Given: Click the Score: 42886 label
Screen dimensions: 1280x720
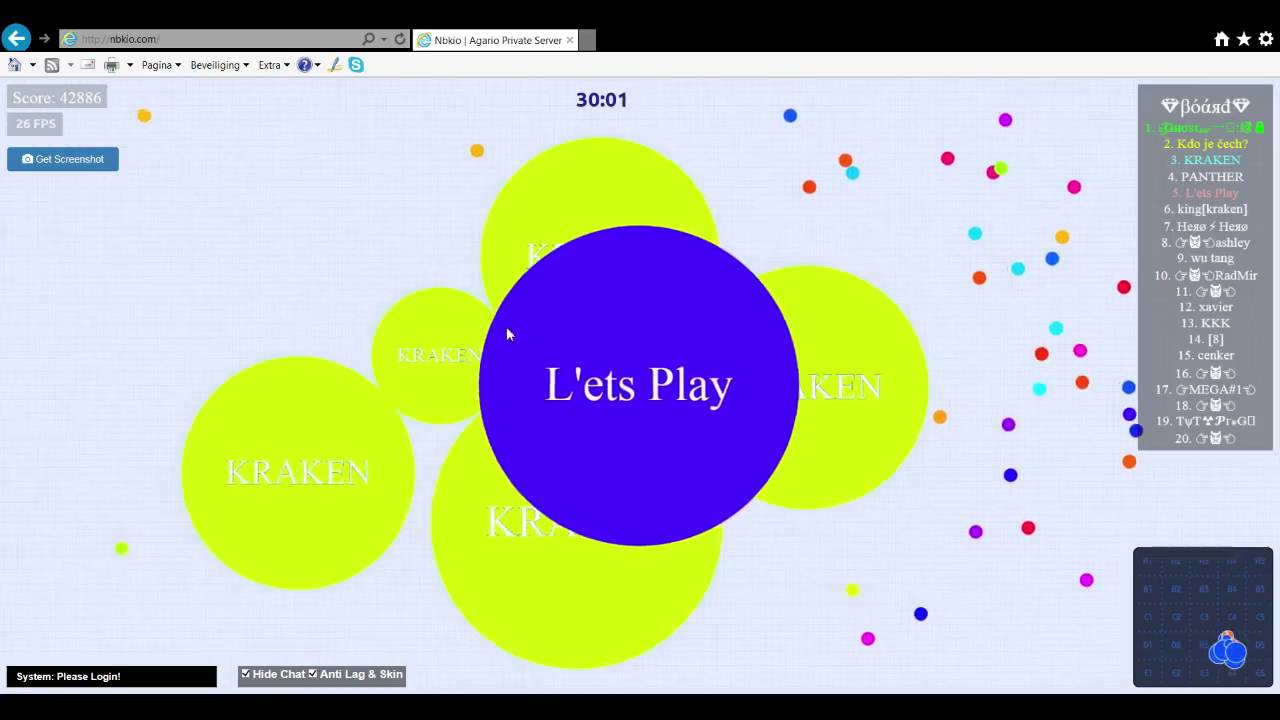Looking at the screenshot, I should coord(57,98).
